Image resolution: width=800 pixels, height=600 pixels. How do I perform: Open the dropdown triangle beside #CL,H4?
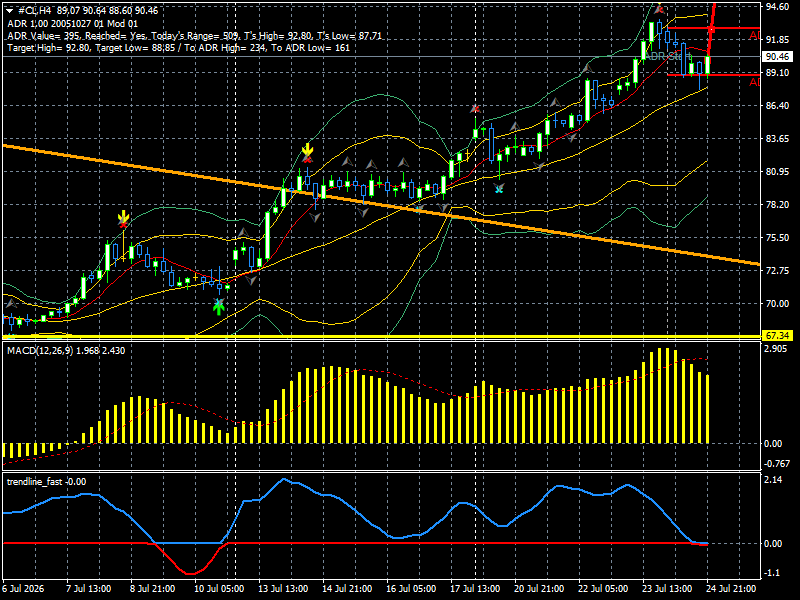coord(9,11)
